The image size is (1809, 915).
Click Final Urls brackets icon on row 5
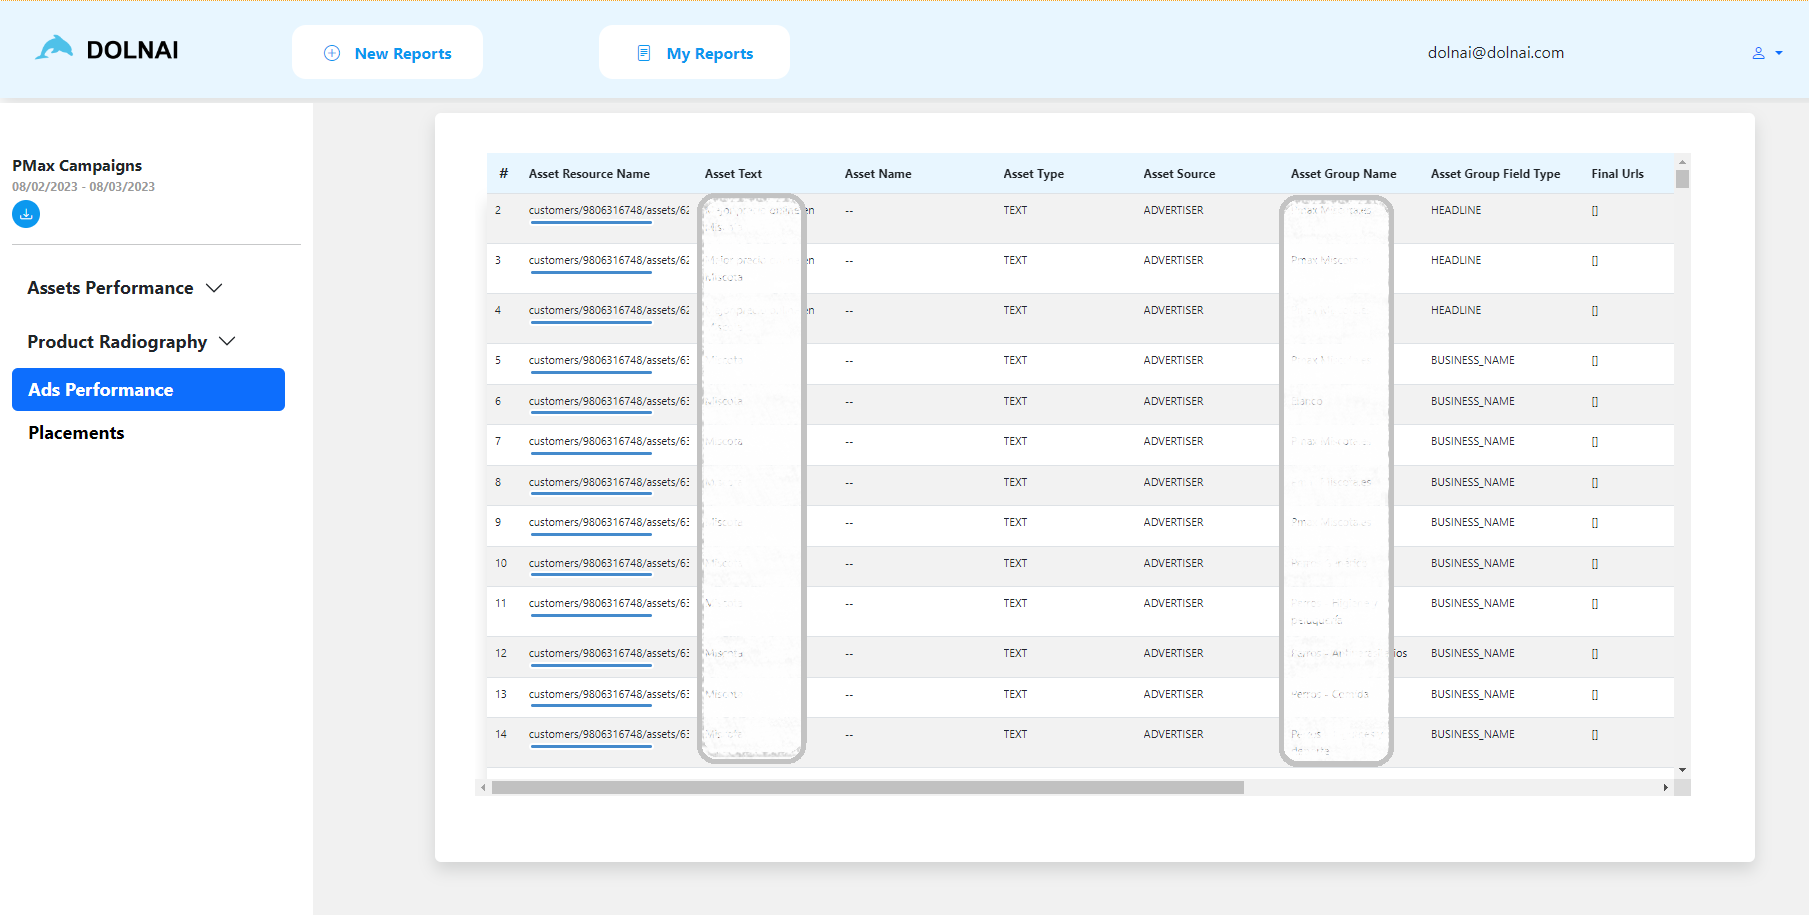point(1594,361)
